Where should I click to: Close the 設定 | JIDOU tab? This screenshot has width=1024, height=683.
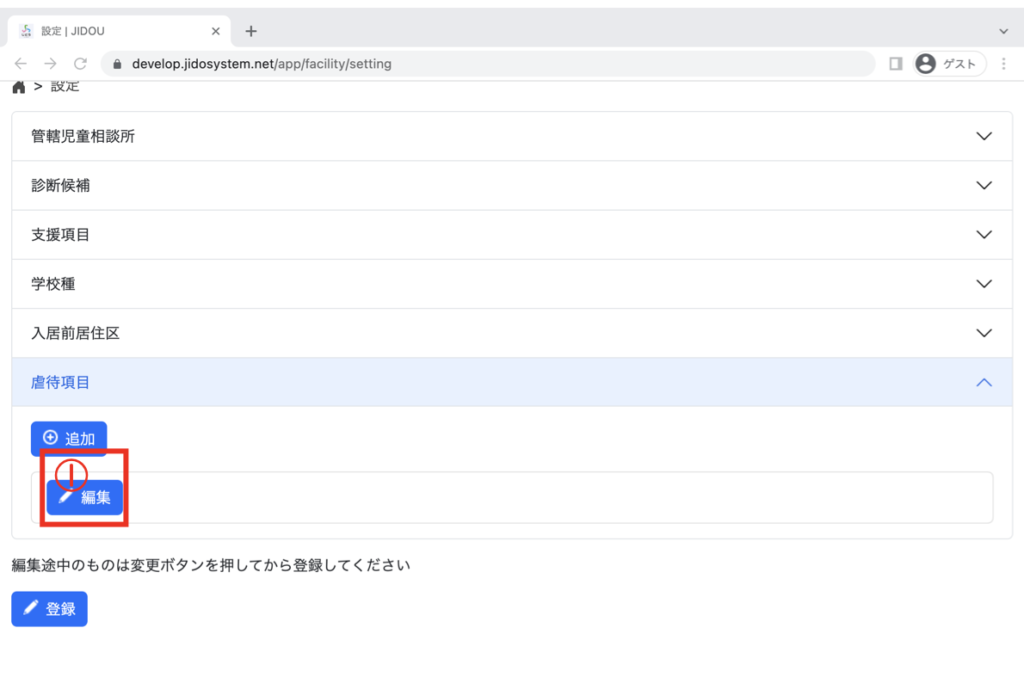[x=216, y=31]
